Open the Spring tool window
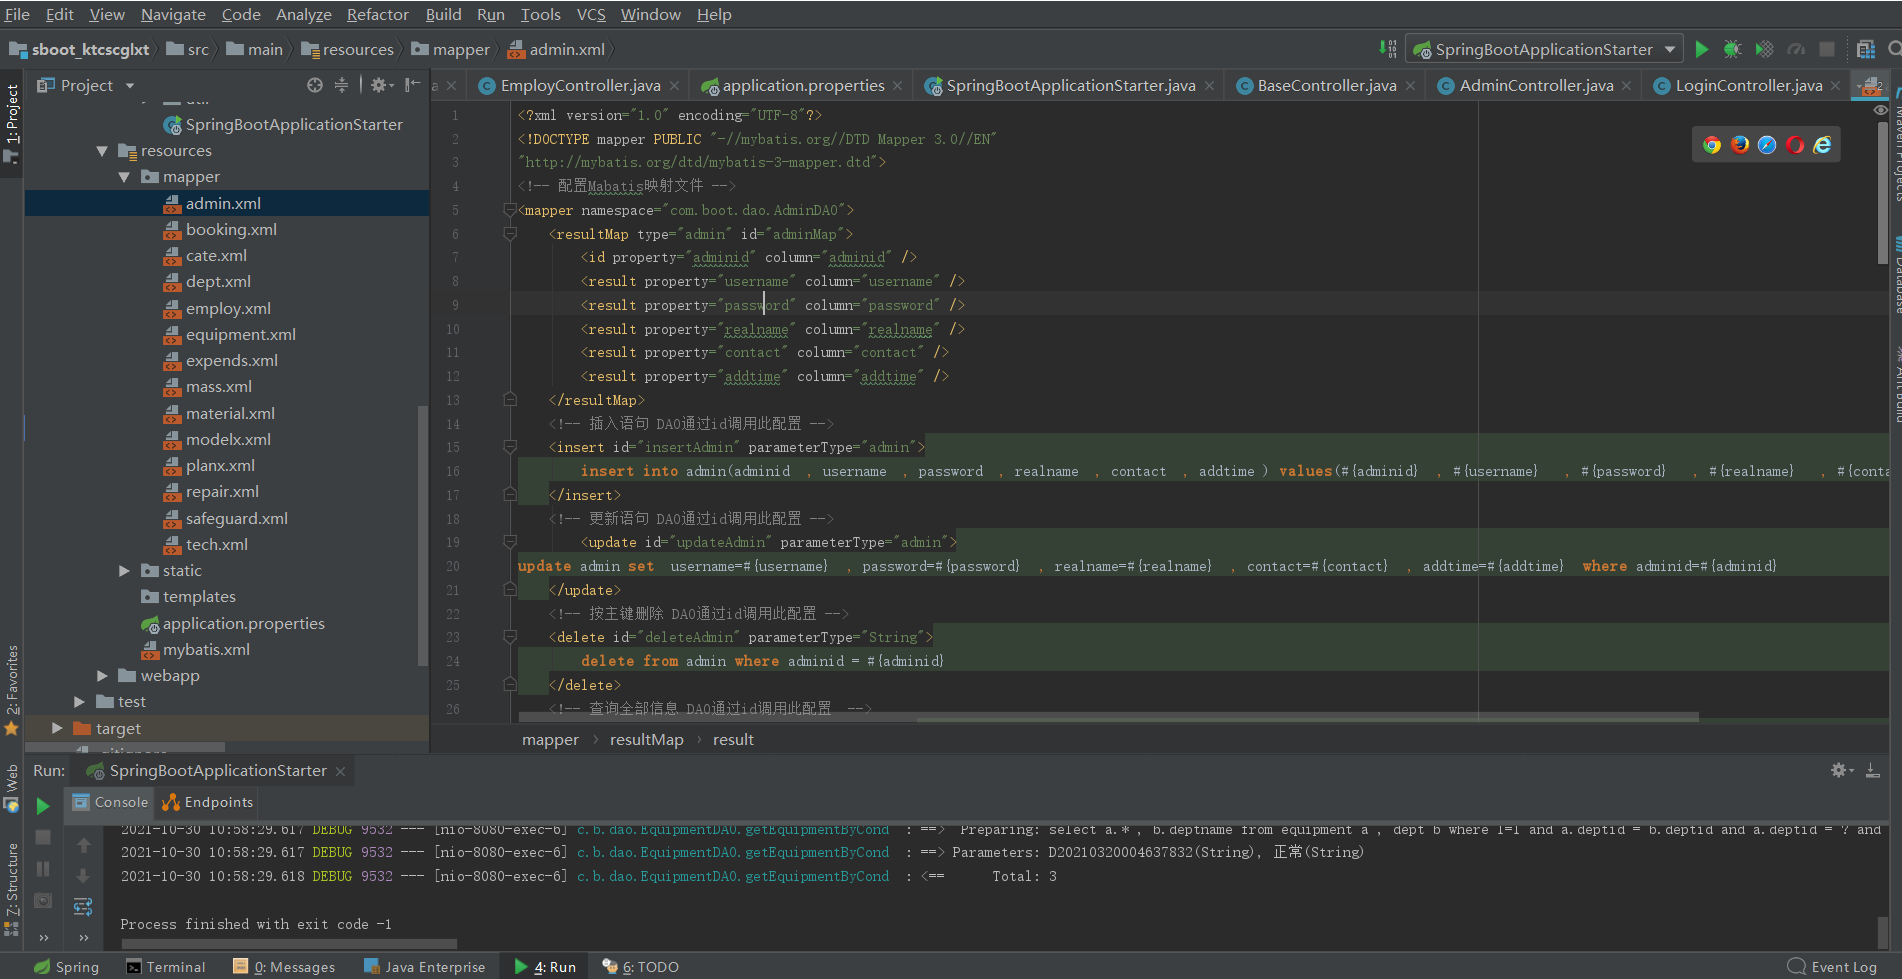This screenshot has width=1902, height=979. click(x=67, y=967)
